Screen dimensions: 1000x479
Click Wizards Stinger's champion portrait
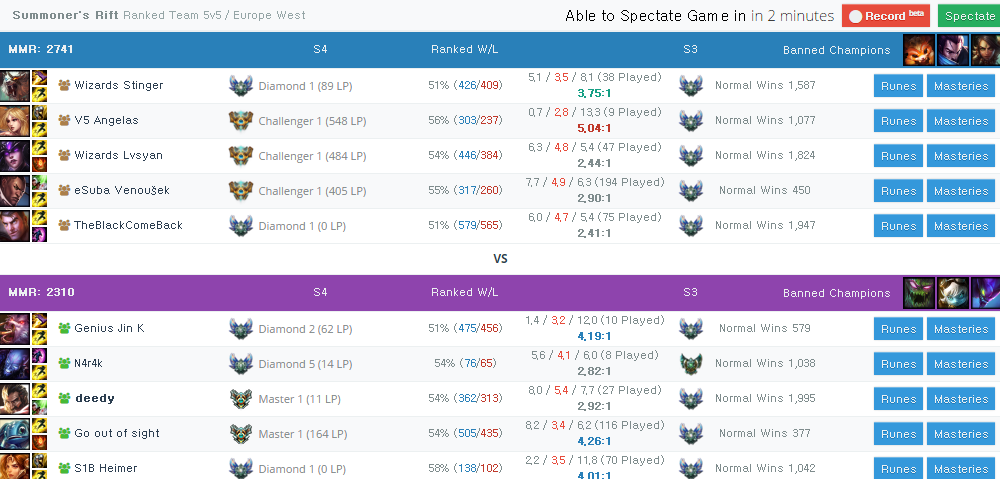15,85
